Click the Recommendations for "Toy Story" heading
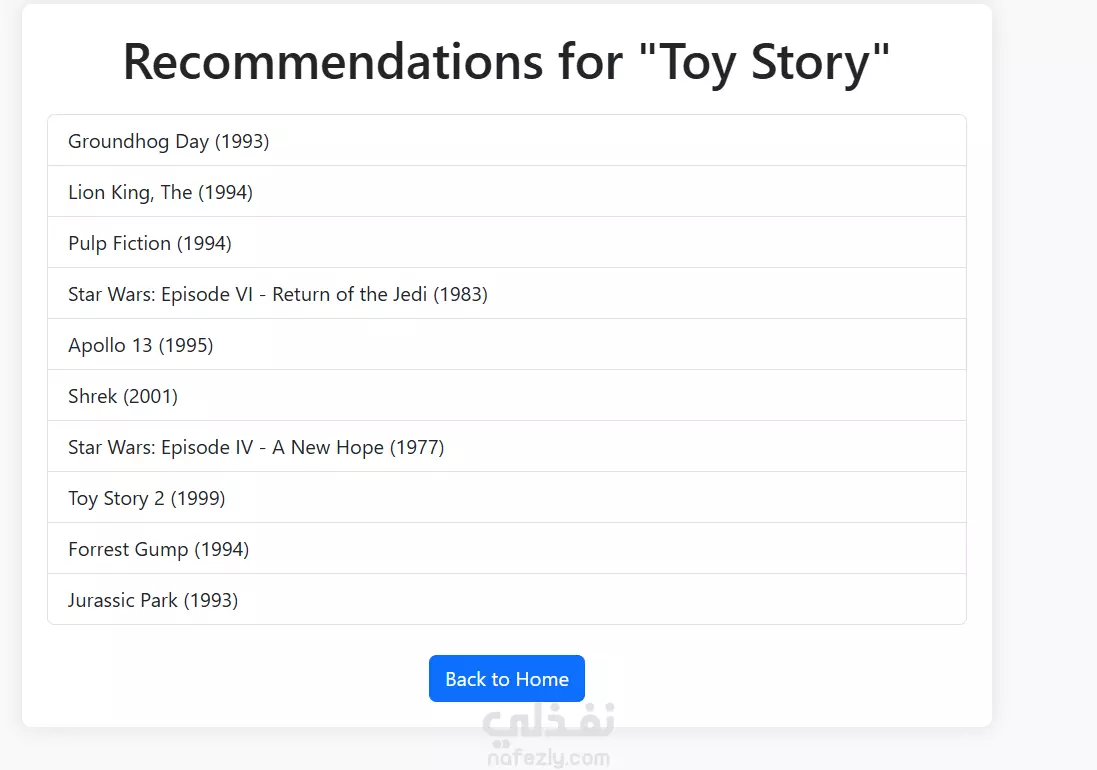The width and height of the screenshot is (1097, 770). [506, 61]
